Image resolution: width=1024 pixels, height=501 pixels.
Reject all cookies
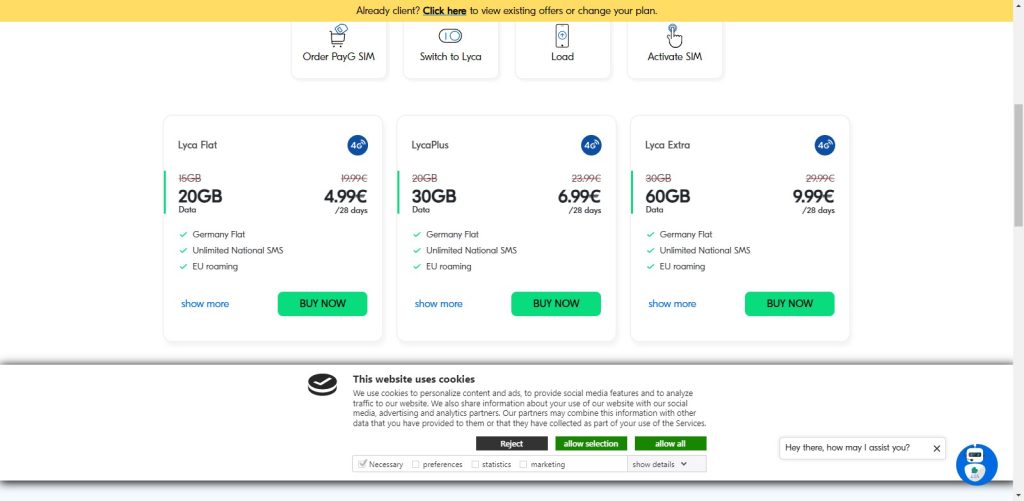coord(511,443)
